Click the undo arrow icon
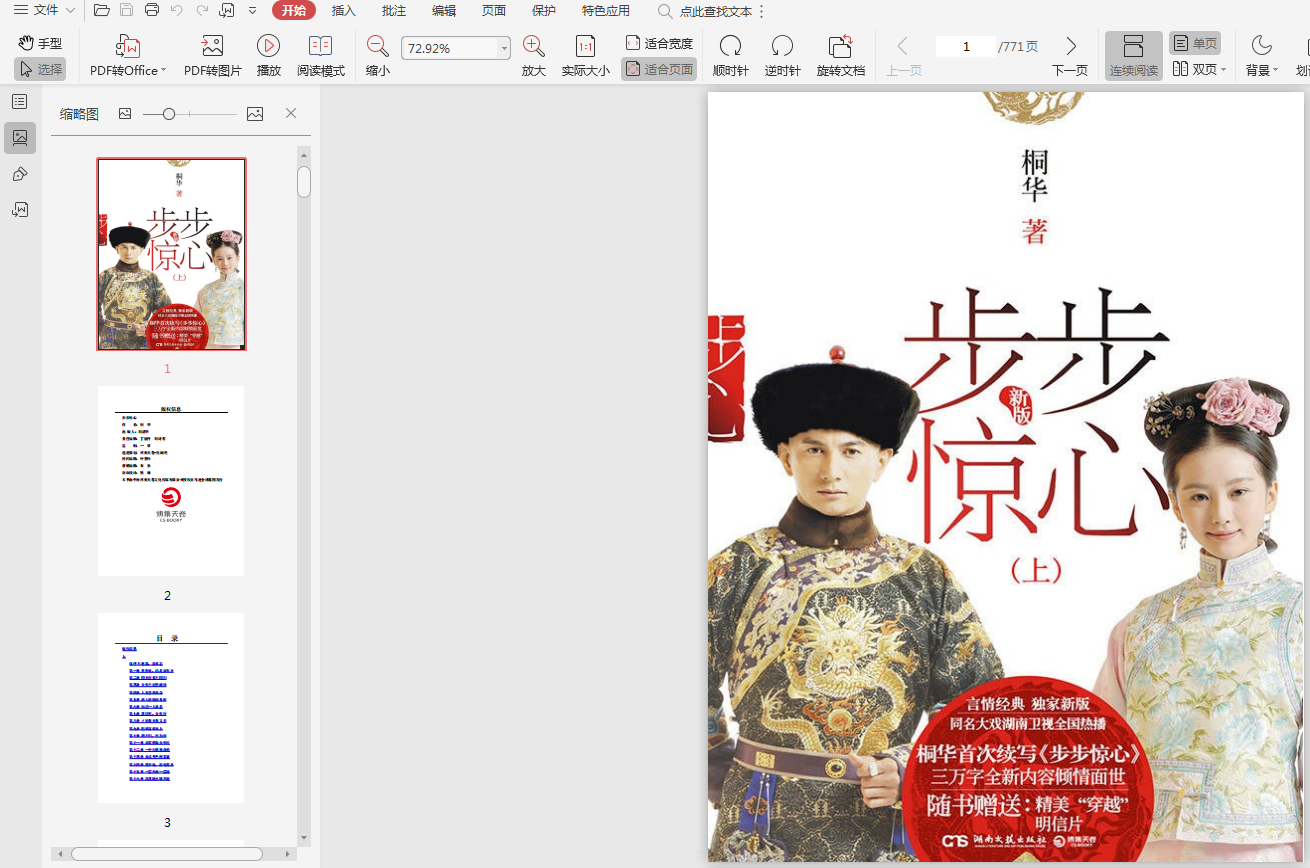Image resolution: width=1310 pixels, height=868 pixels. tap(177, 11)
